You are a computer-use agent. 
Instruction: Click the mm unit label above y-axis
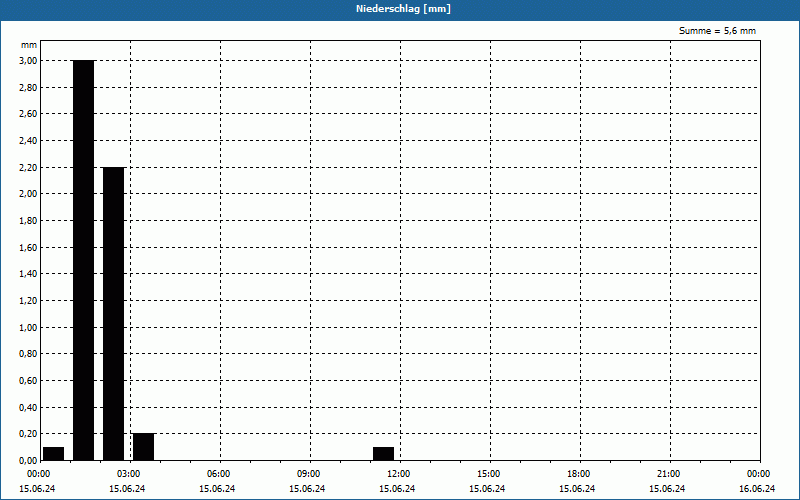(x=29, y=45)
